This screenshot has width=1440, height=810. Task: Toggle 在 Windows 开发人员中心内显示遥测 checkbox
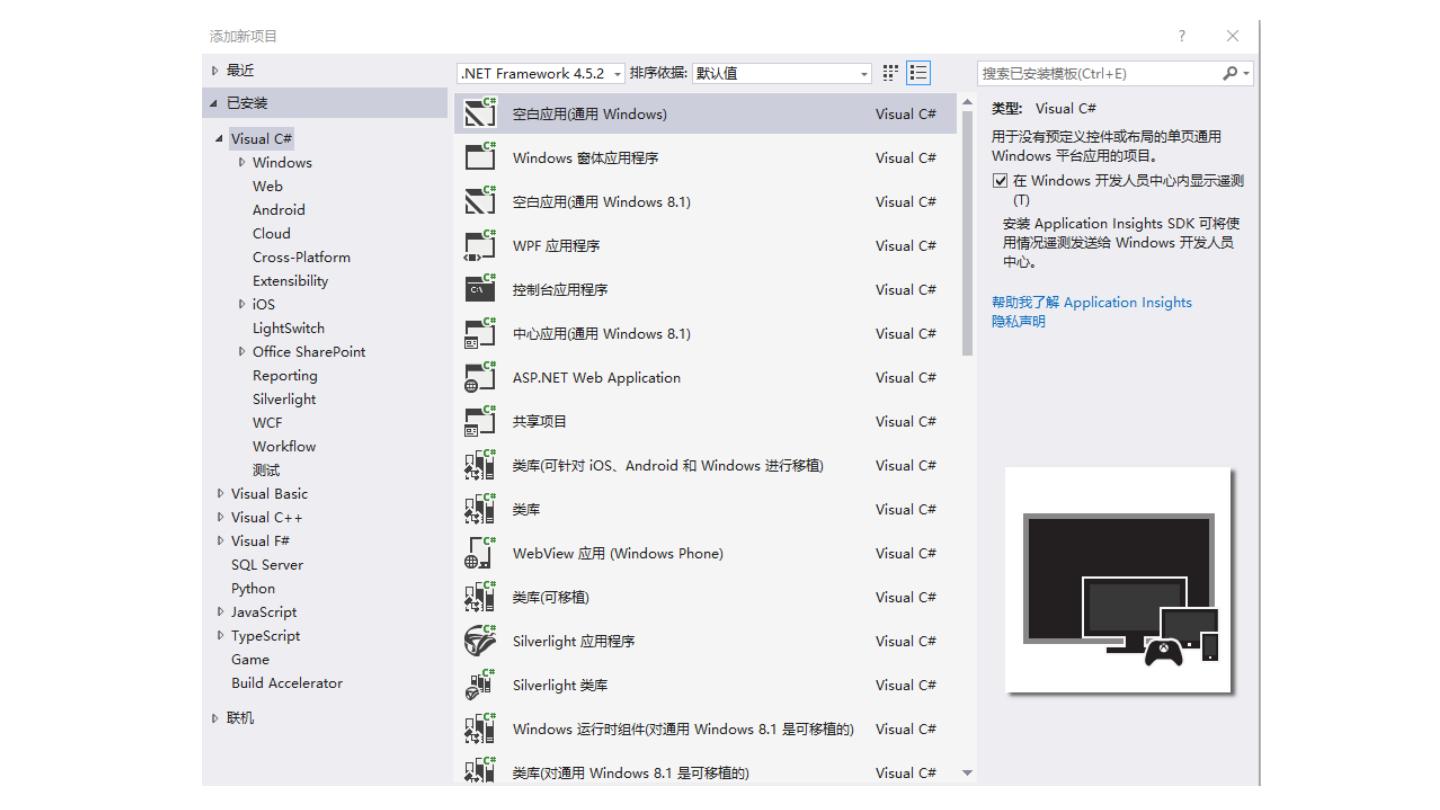(999, 180)
